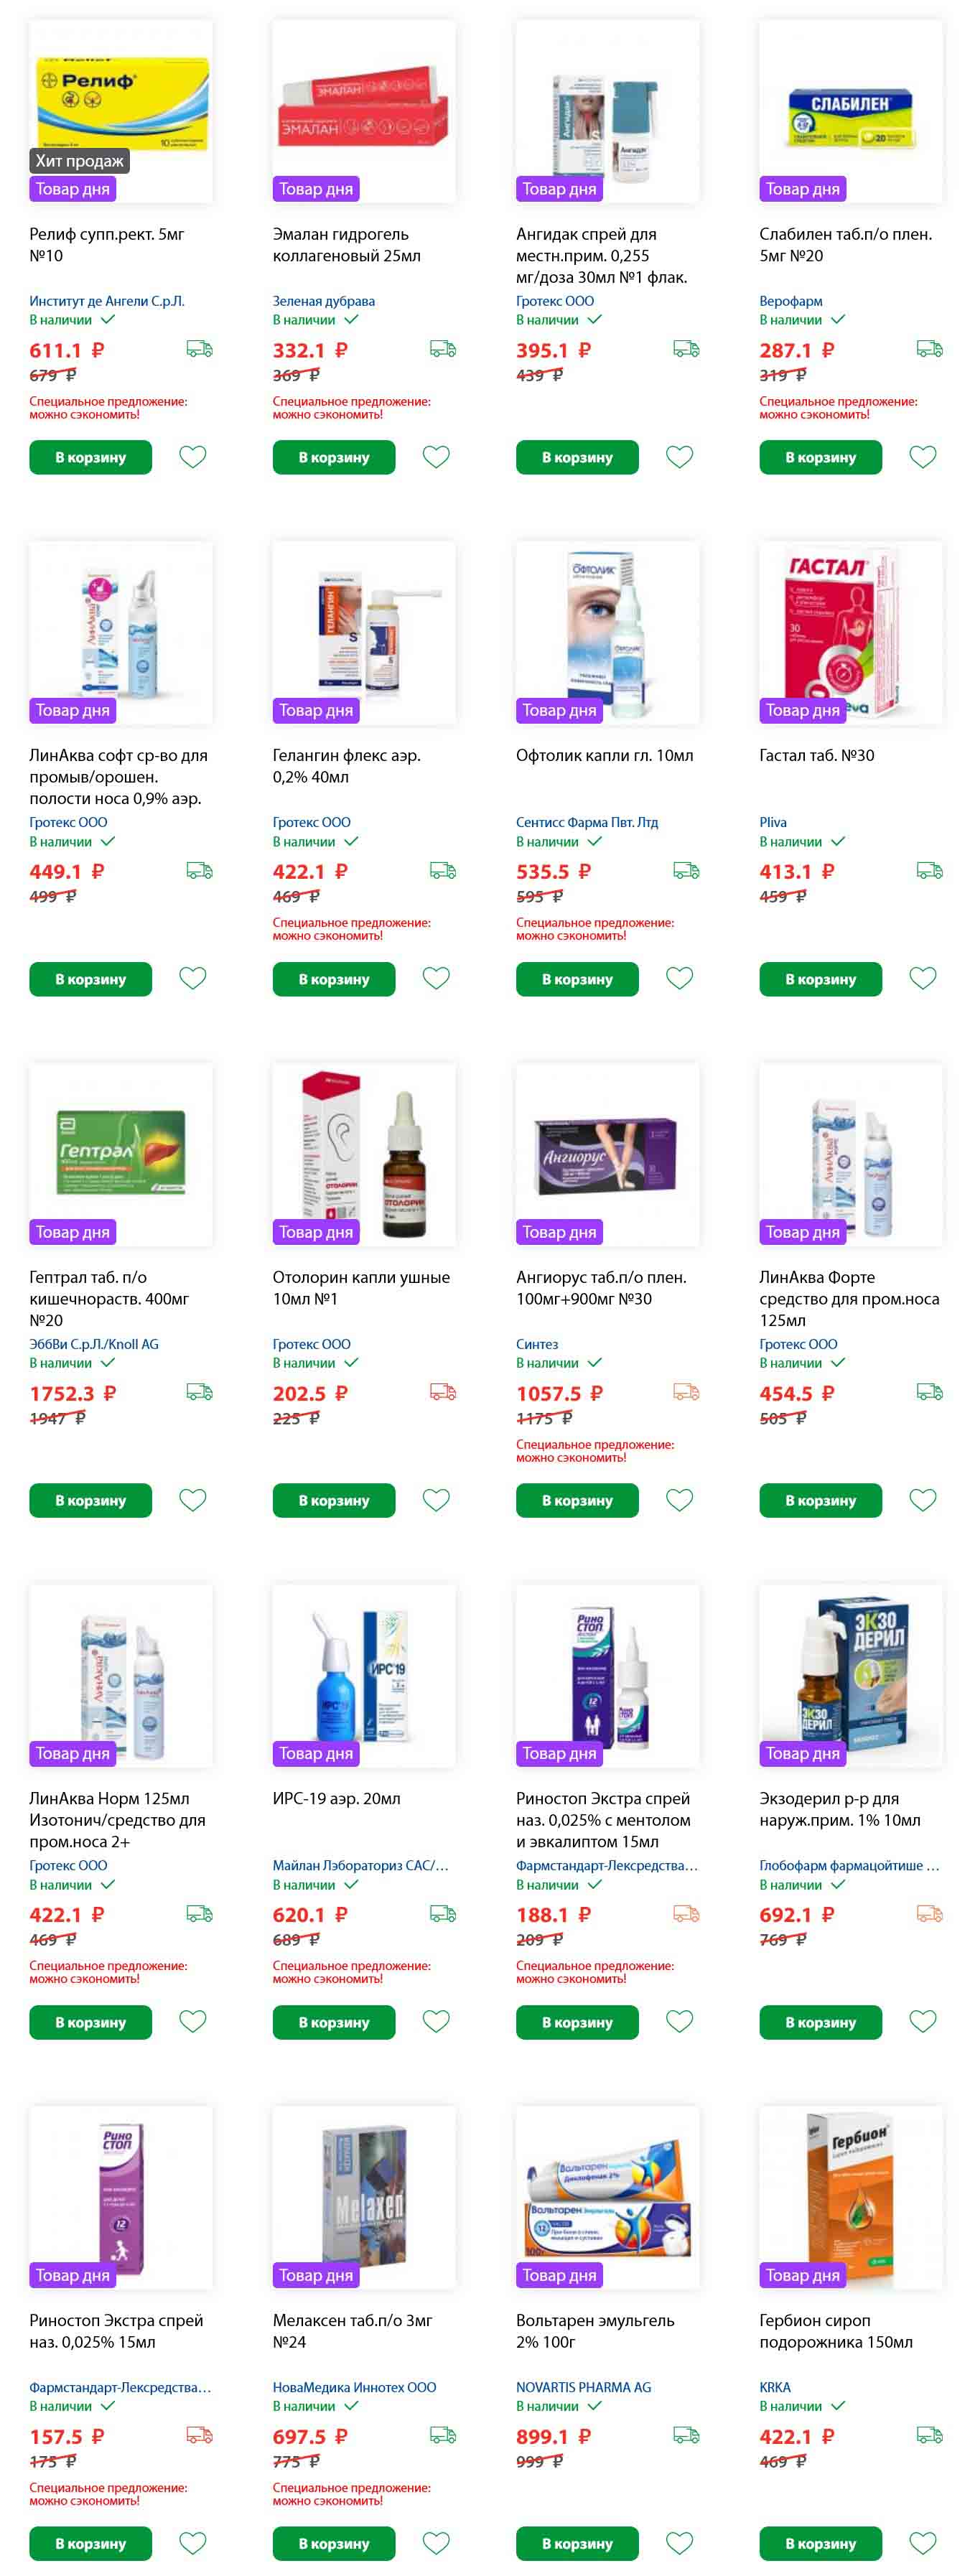970x2576 pixels.
Task: Add Вольтарен эмульгель to wishlist via heart
Action: click(680, 2542)
